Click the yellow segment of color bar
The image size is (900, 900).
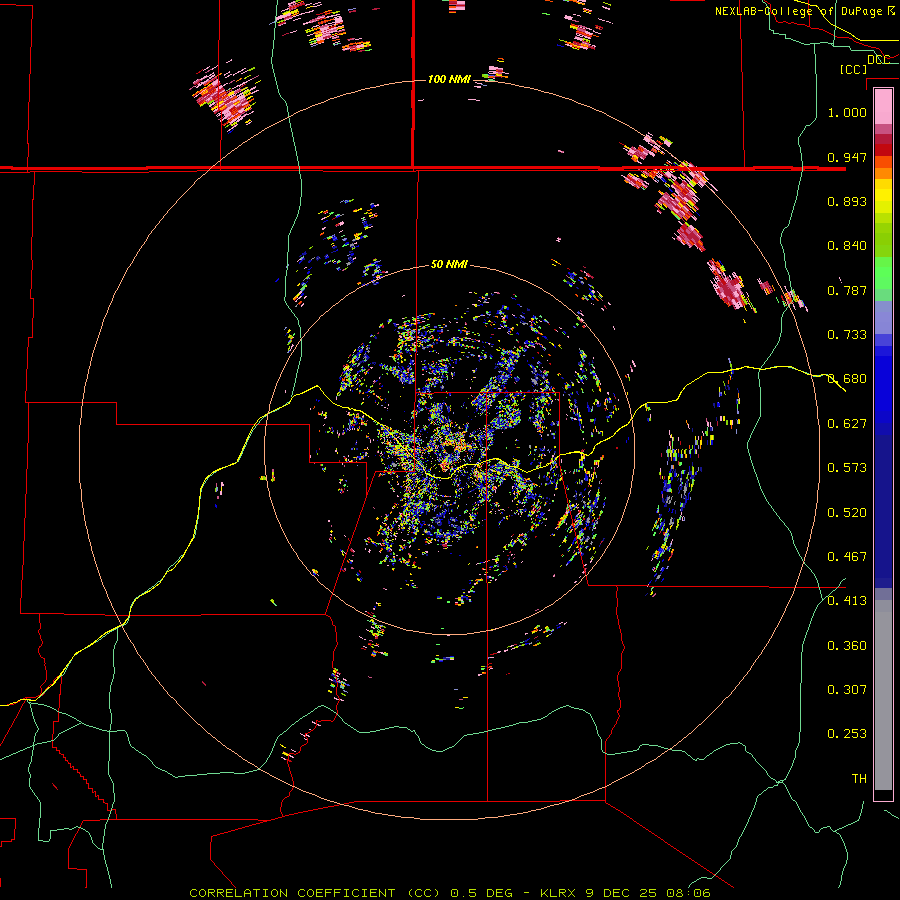tap(883, 196)
